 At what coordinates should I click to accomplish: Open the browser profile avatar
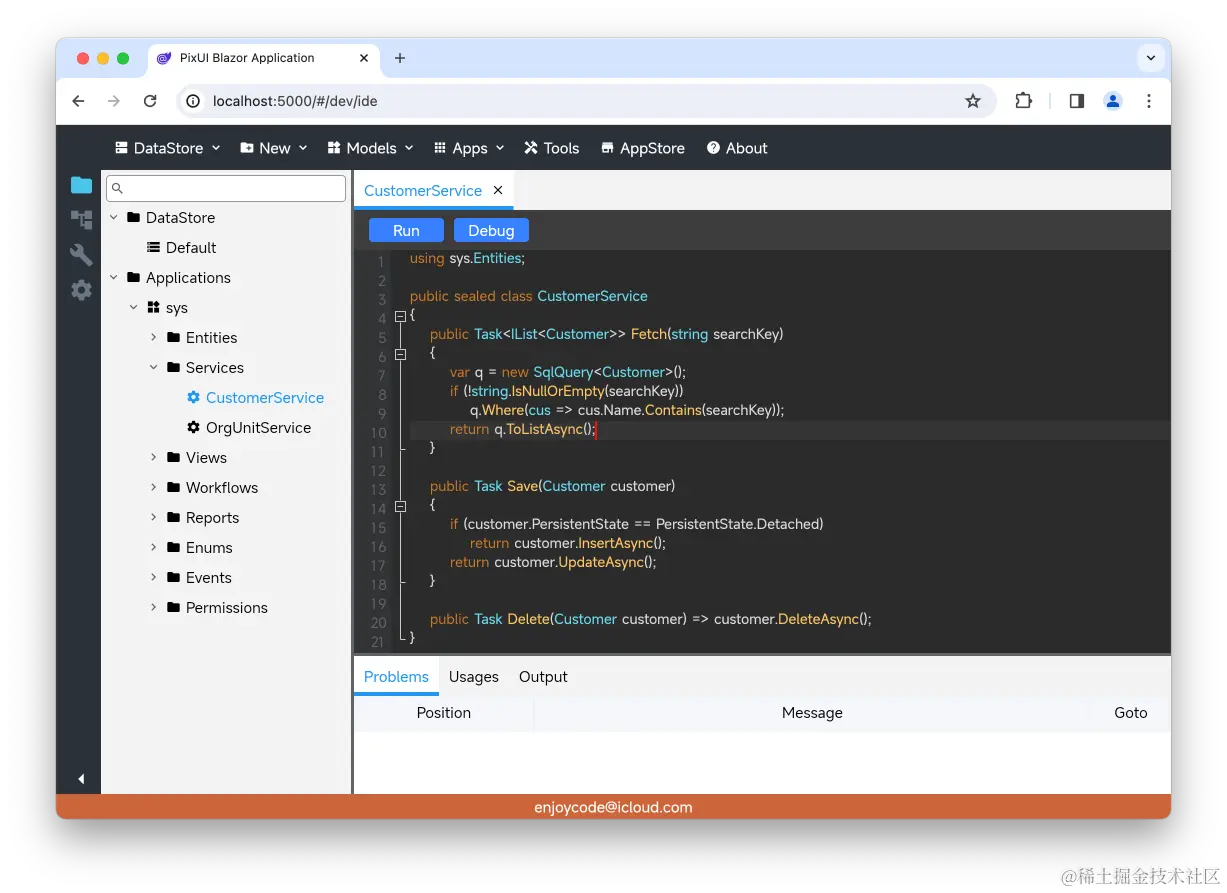1112,101
